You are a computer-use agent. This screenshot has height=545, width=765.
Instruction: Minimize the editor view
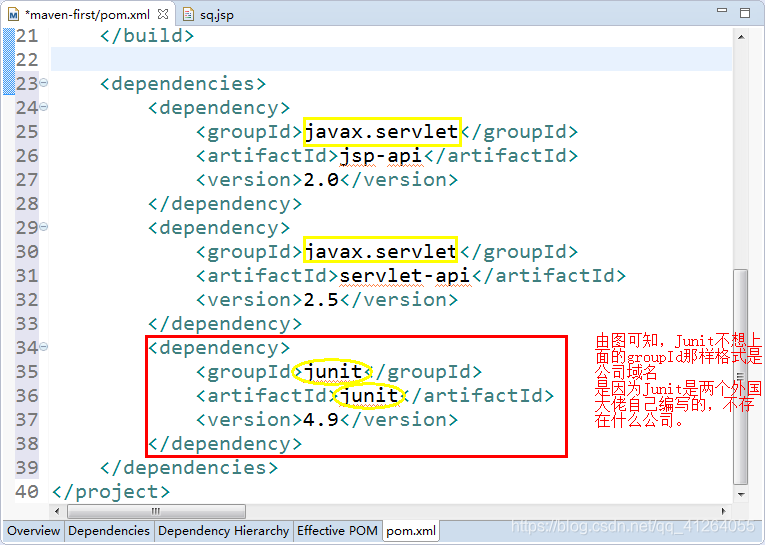[722, 10]
